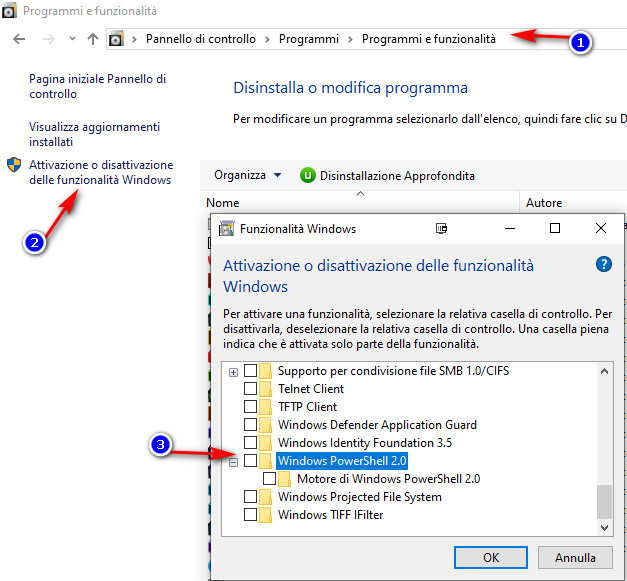The height and width of the screenshot is (581, 627).
Task: Expand chevron after Programmi breadcrumb
Action: coord(350,39)
